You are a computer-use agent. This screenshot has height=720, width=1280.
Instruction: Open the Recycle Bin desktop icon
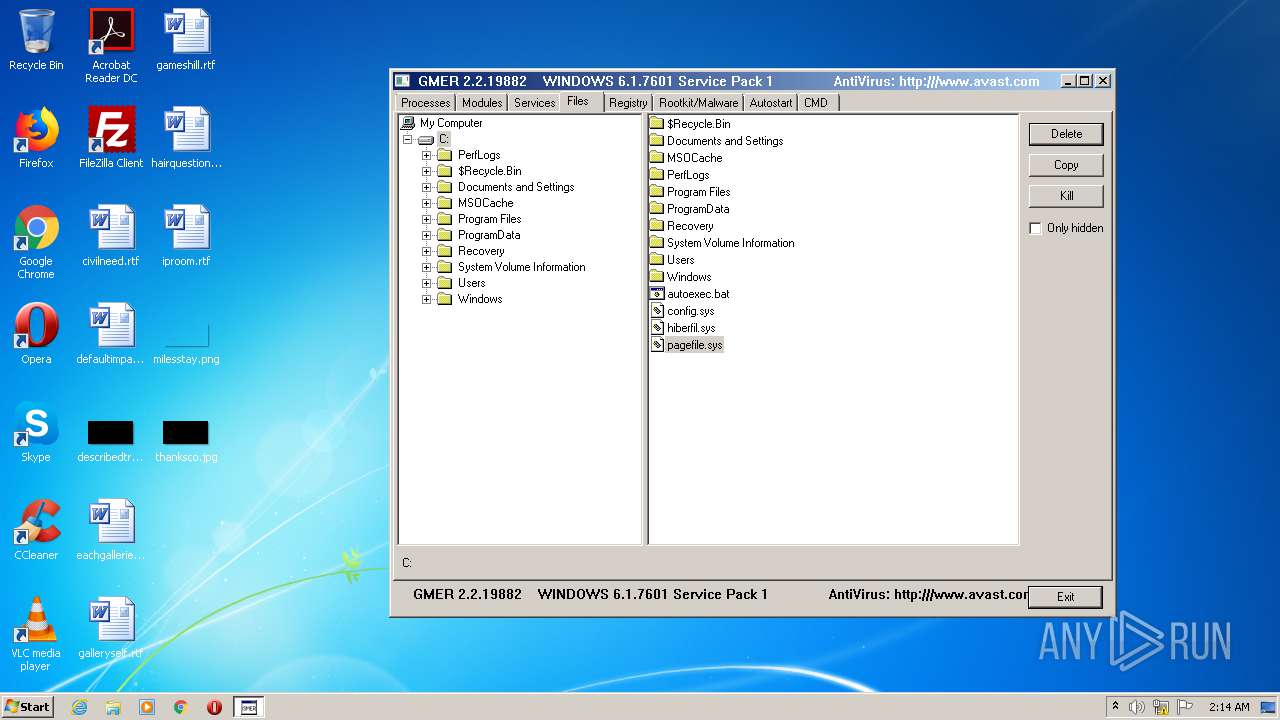coord(36,40)
